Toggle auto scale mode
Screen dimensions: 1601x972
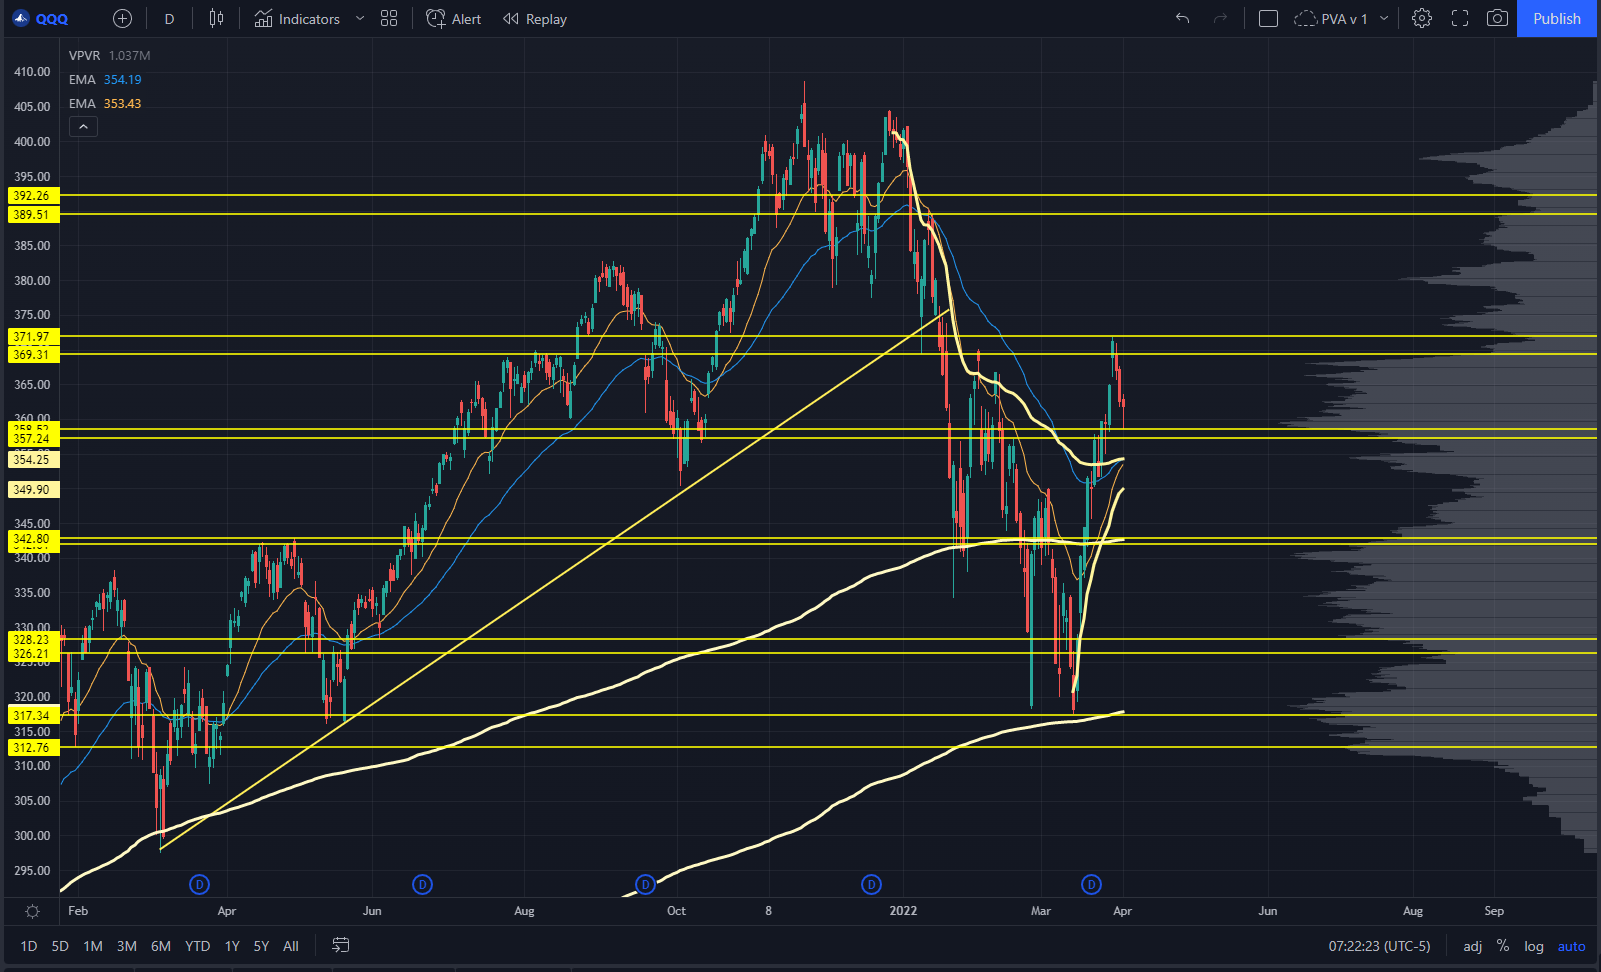pyautogui.click(x=1571, y=946)
